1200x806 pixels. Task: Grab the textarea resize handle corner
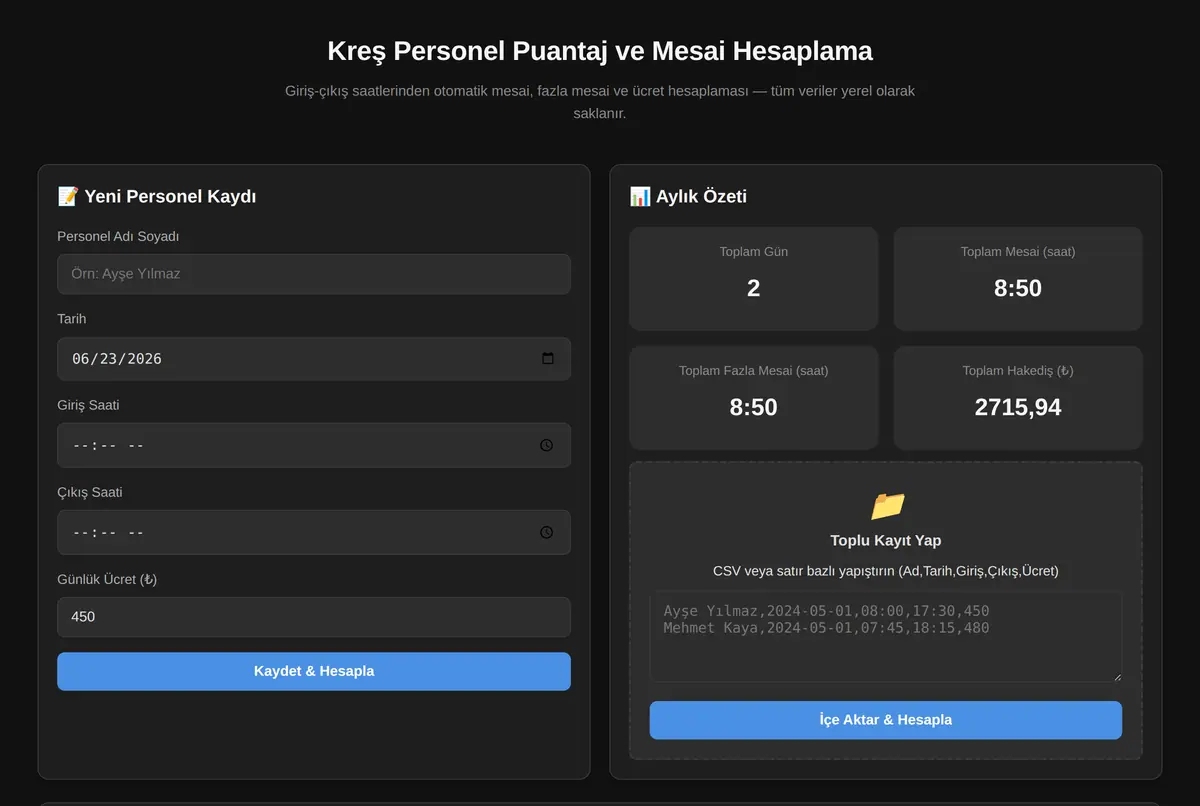point(1116,676)
